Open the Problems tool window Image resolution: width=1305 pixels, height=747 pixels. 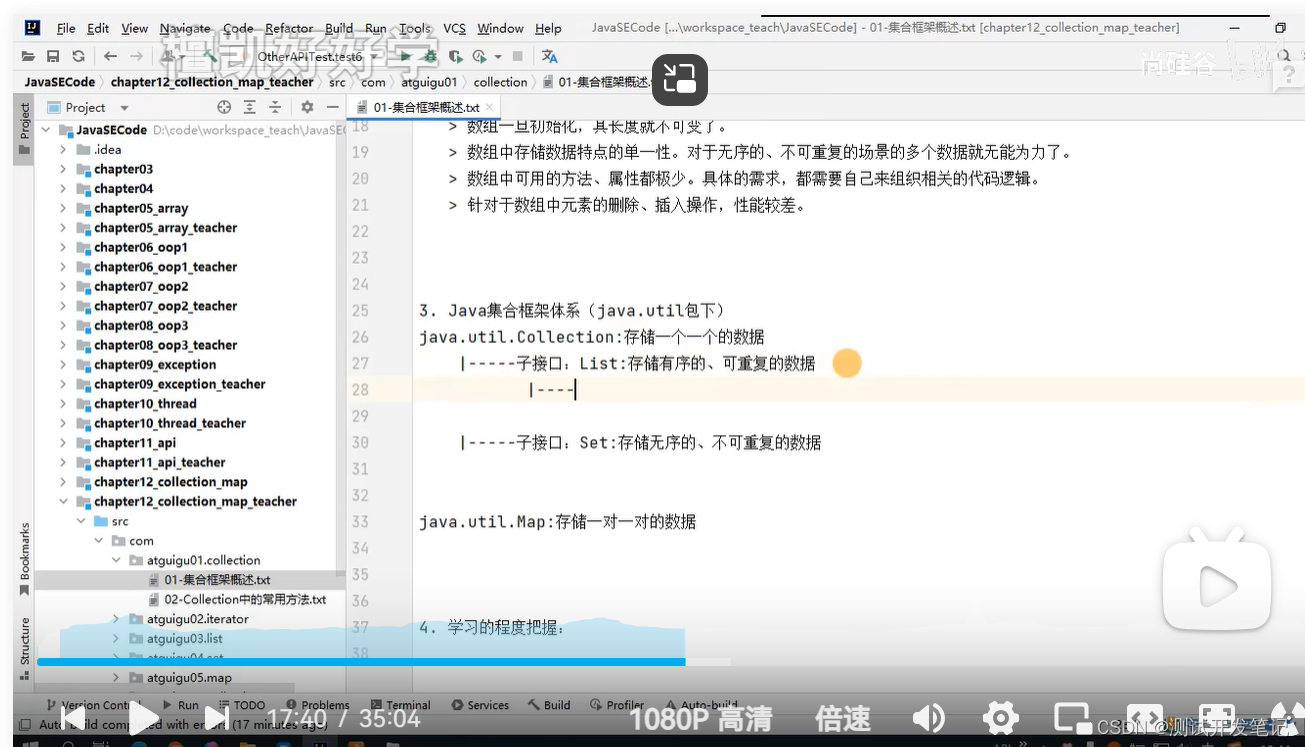coord(317,705)
